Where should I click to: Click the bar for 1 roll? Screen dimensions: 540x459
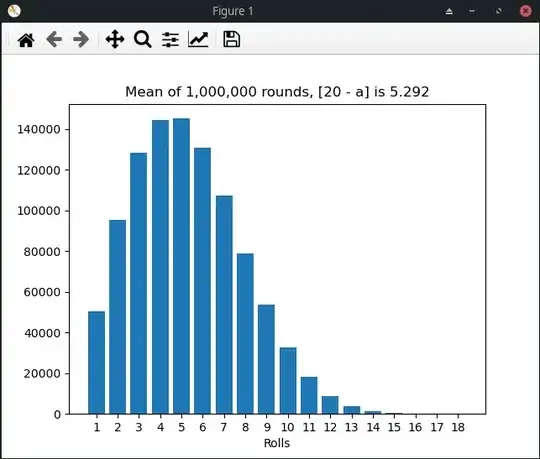pyautogui.click(x=96, y=363)
